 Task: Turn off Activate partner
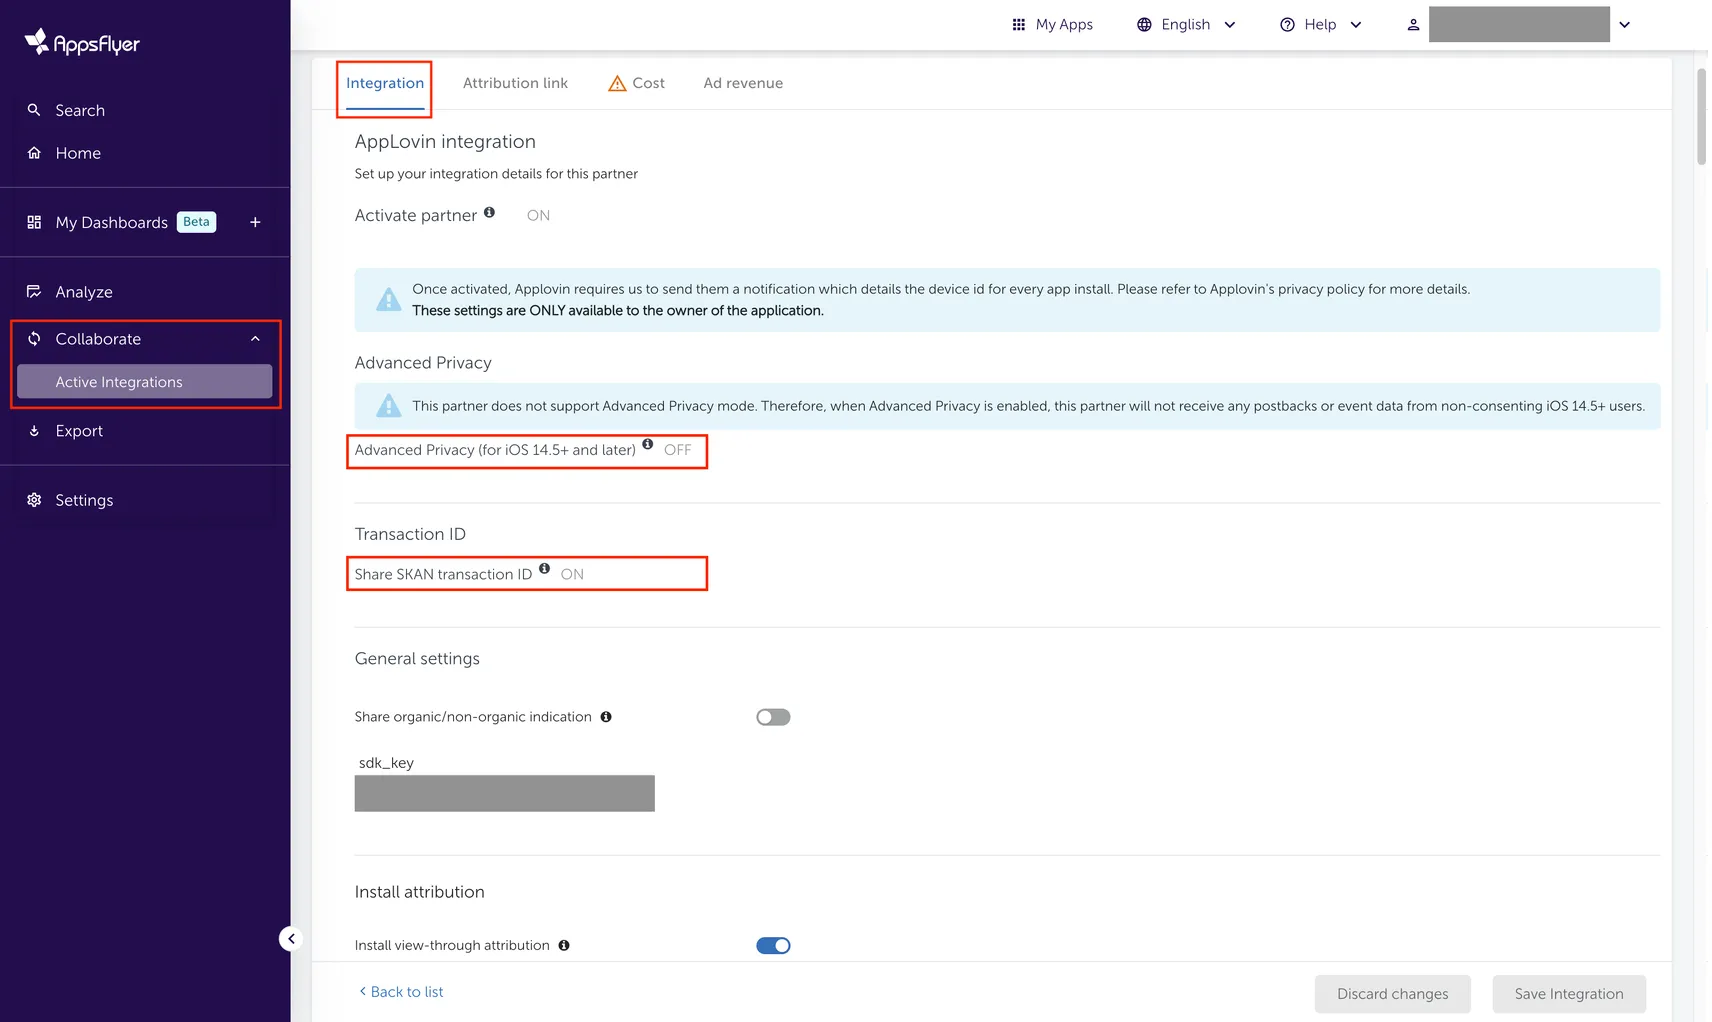[x=538, y=215]
